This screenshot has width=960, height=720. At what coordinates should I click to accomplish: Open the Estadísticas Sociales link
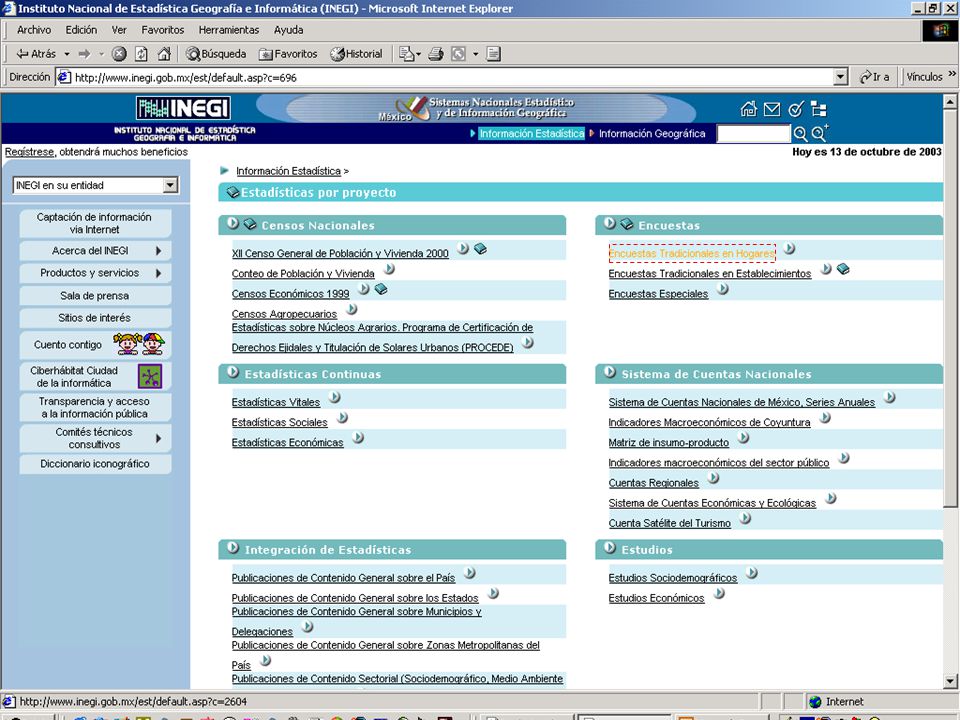(279, 422)
